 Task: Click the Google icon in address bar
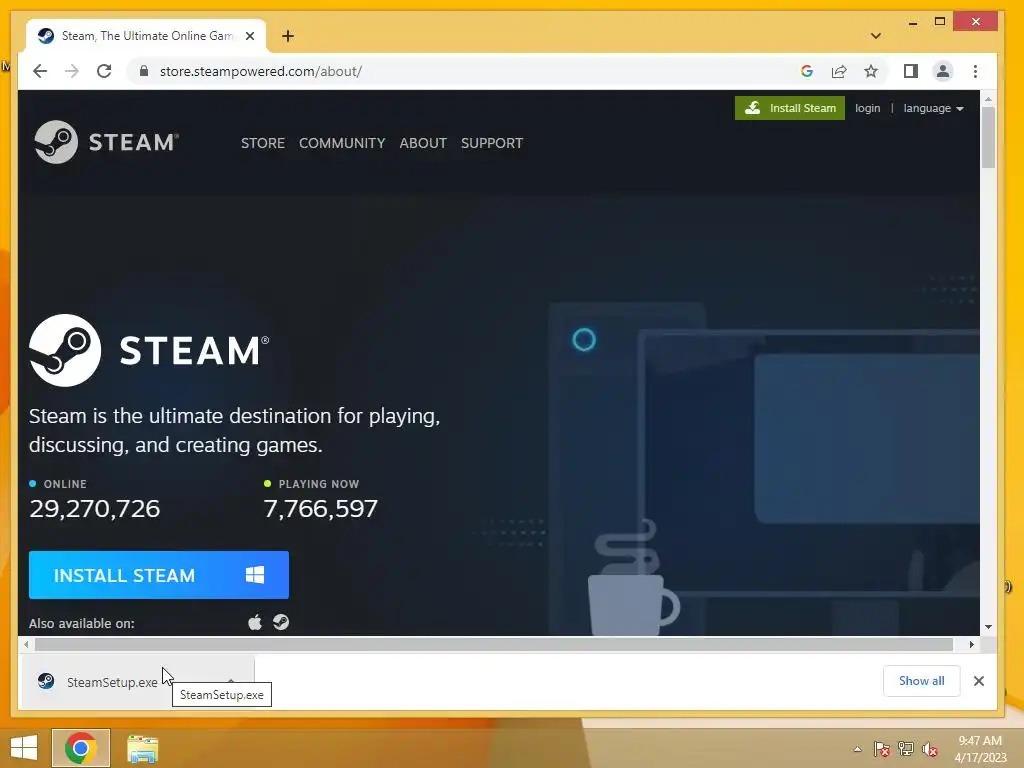point(807,71)
